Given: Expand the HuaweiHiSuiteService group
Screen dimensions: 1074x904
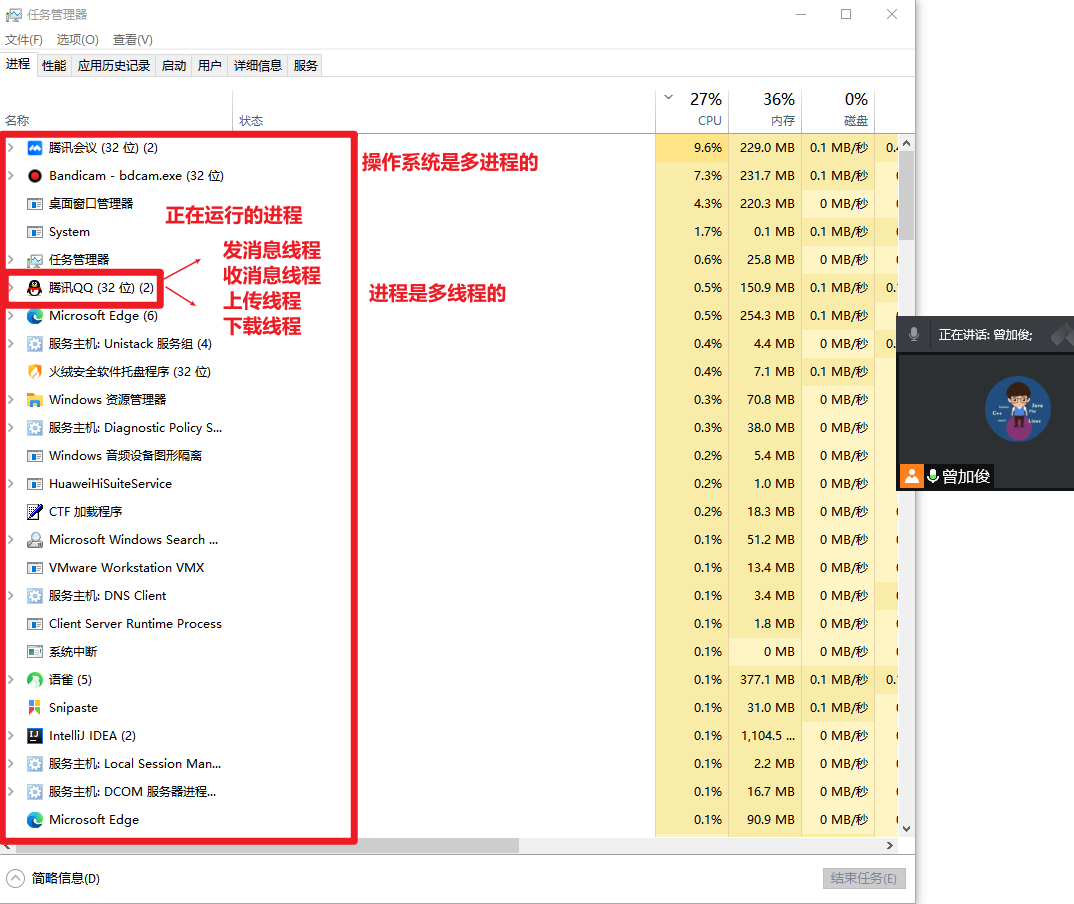Looking at the screenshot, I should coord(11,484).
